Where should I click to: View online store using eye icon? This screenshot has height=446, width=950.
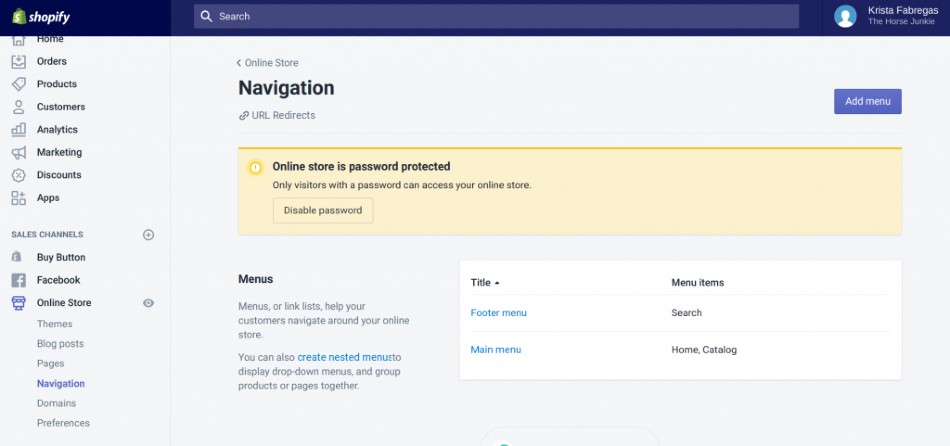pos(149,303)
